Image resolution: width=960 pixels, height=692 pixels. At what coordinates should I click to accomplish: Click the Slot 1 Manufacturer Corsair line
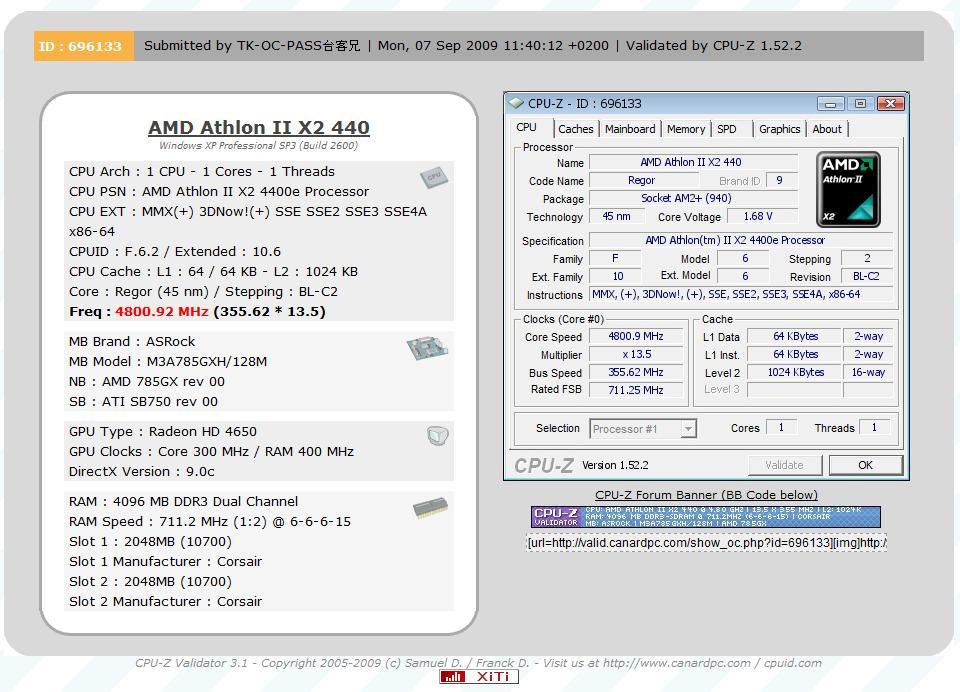165,561
